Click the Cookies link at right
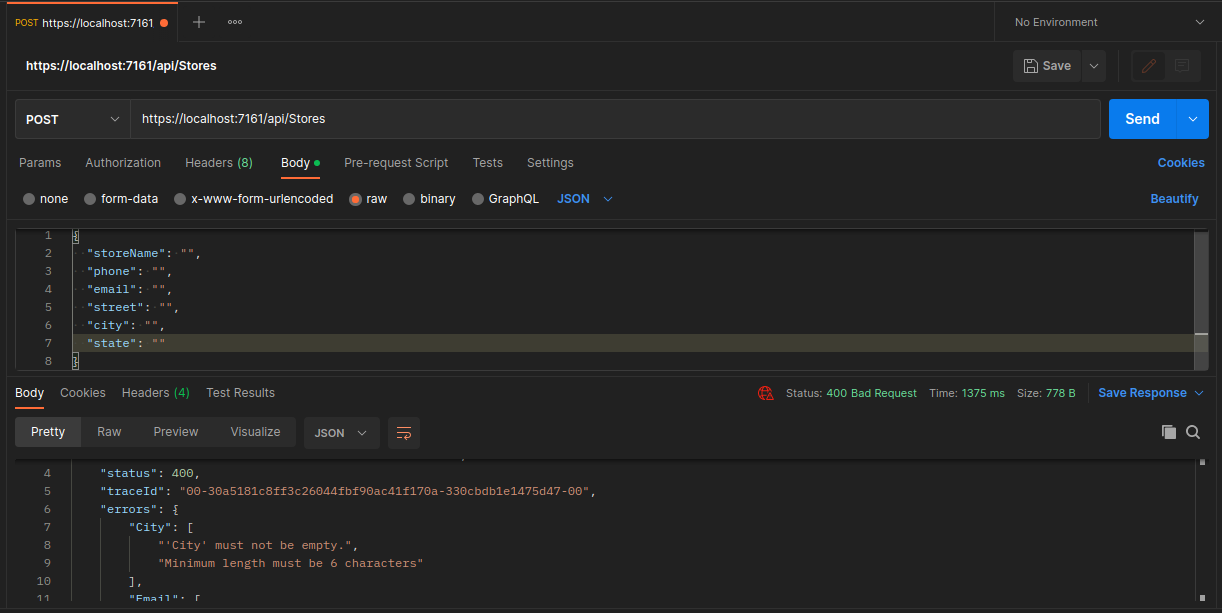The width and height of the screenshot is (1222, 613). coord(1181,163)
